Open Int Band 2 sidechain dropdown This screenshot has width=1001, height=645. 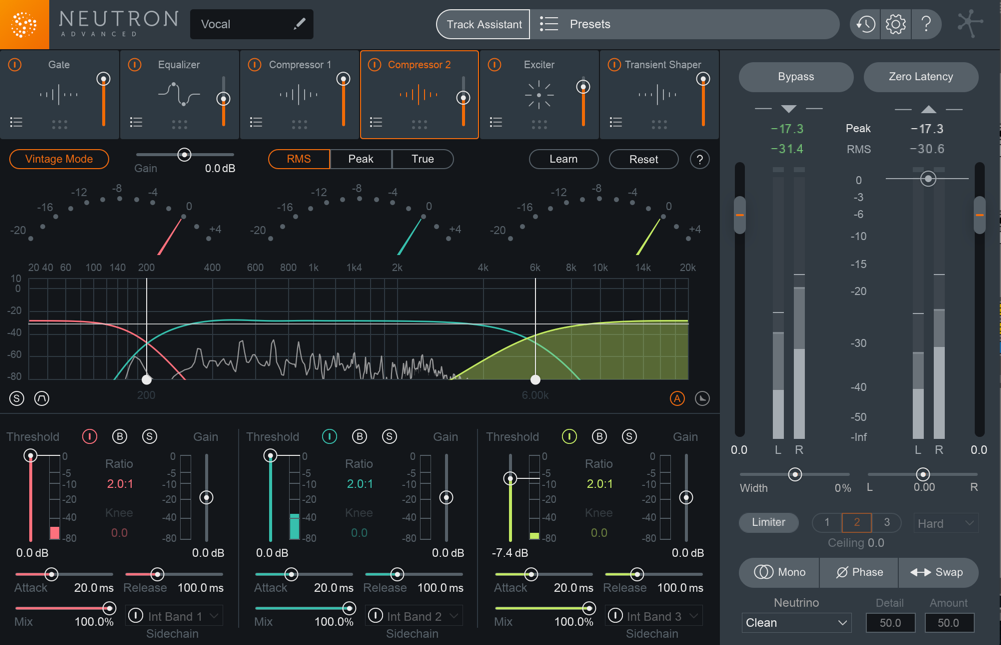point(414,616)
